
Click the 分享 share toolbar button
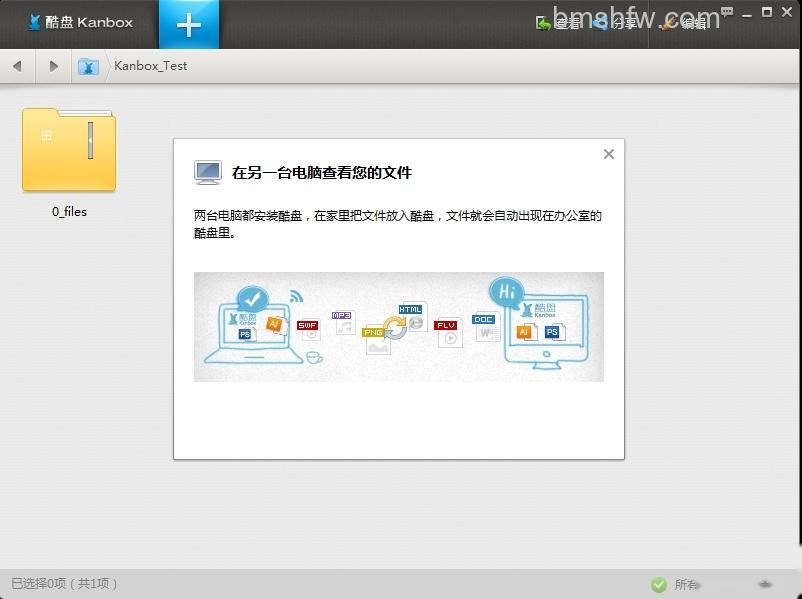pyautogui.click(x=614, y=23)
